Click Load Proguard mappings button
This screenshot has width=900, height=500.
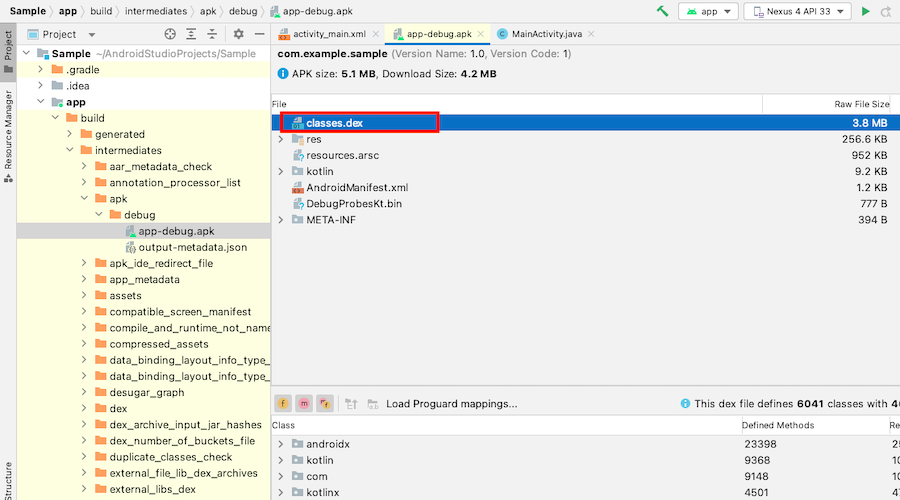(451, 404)
